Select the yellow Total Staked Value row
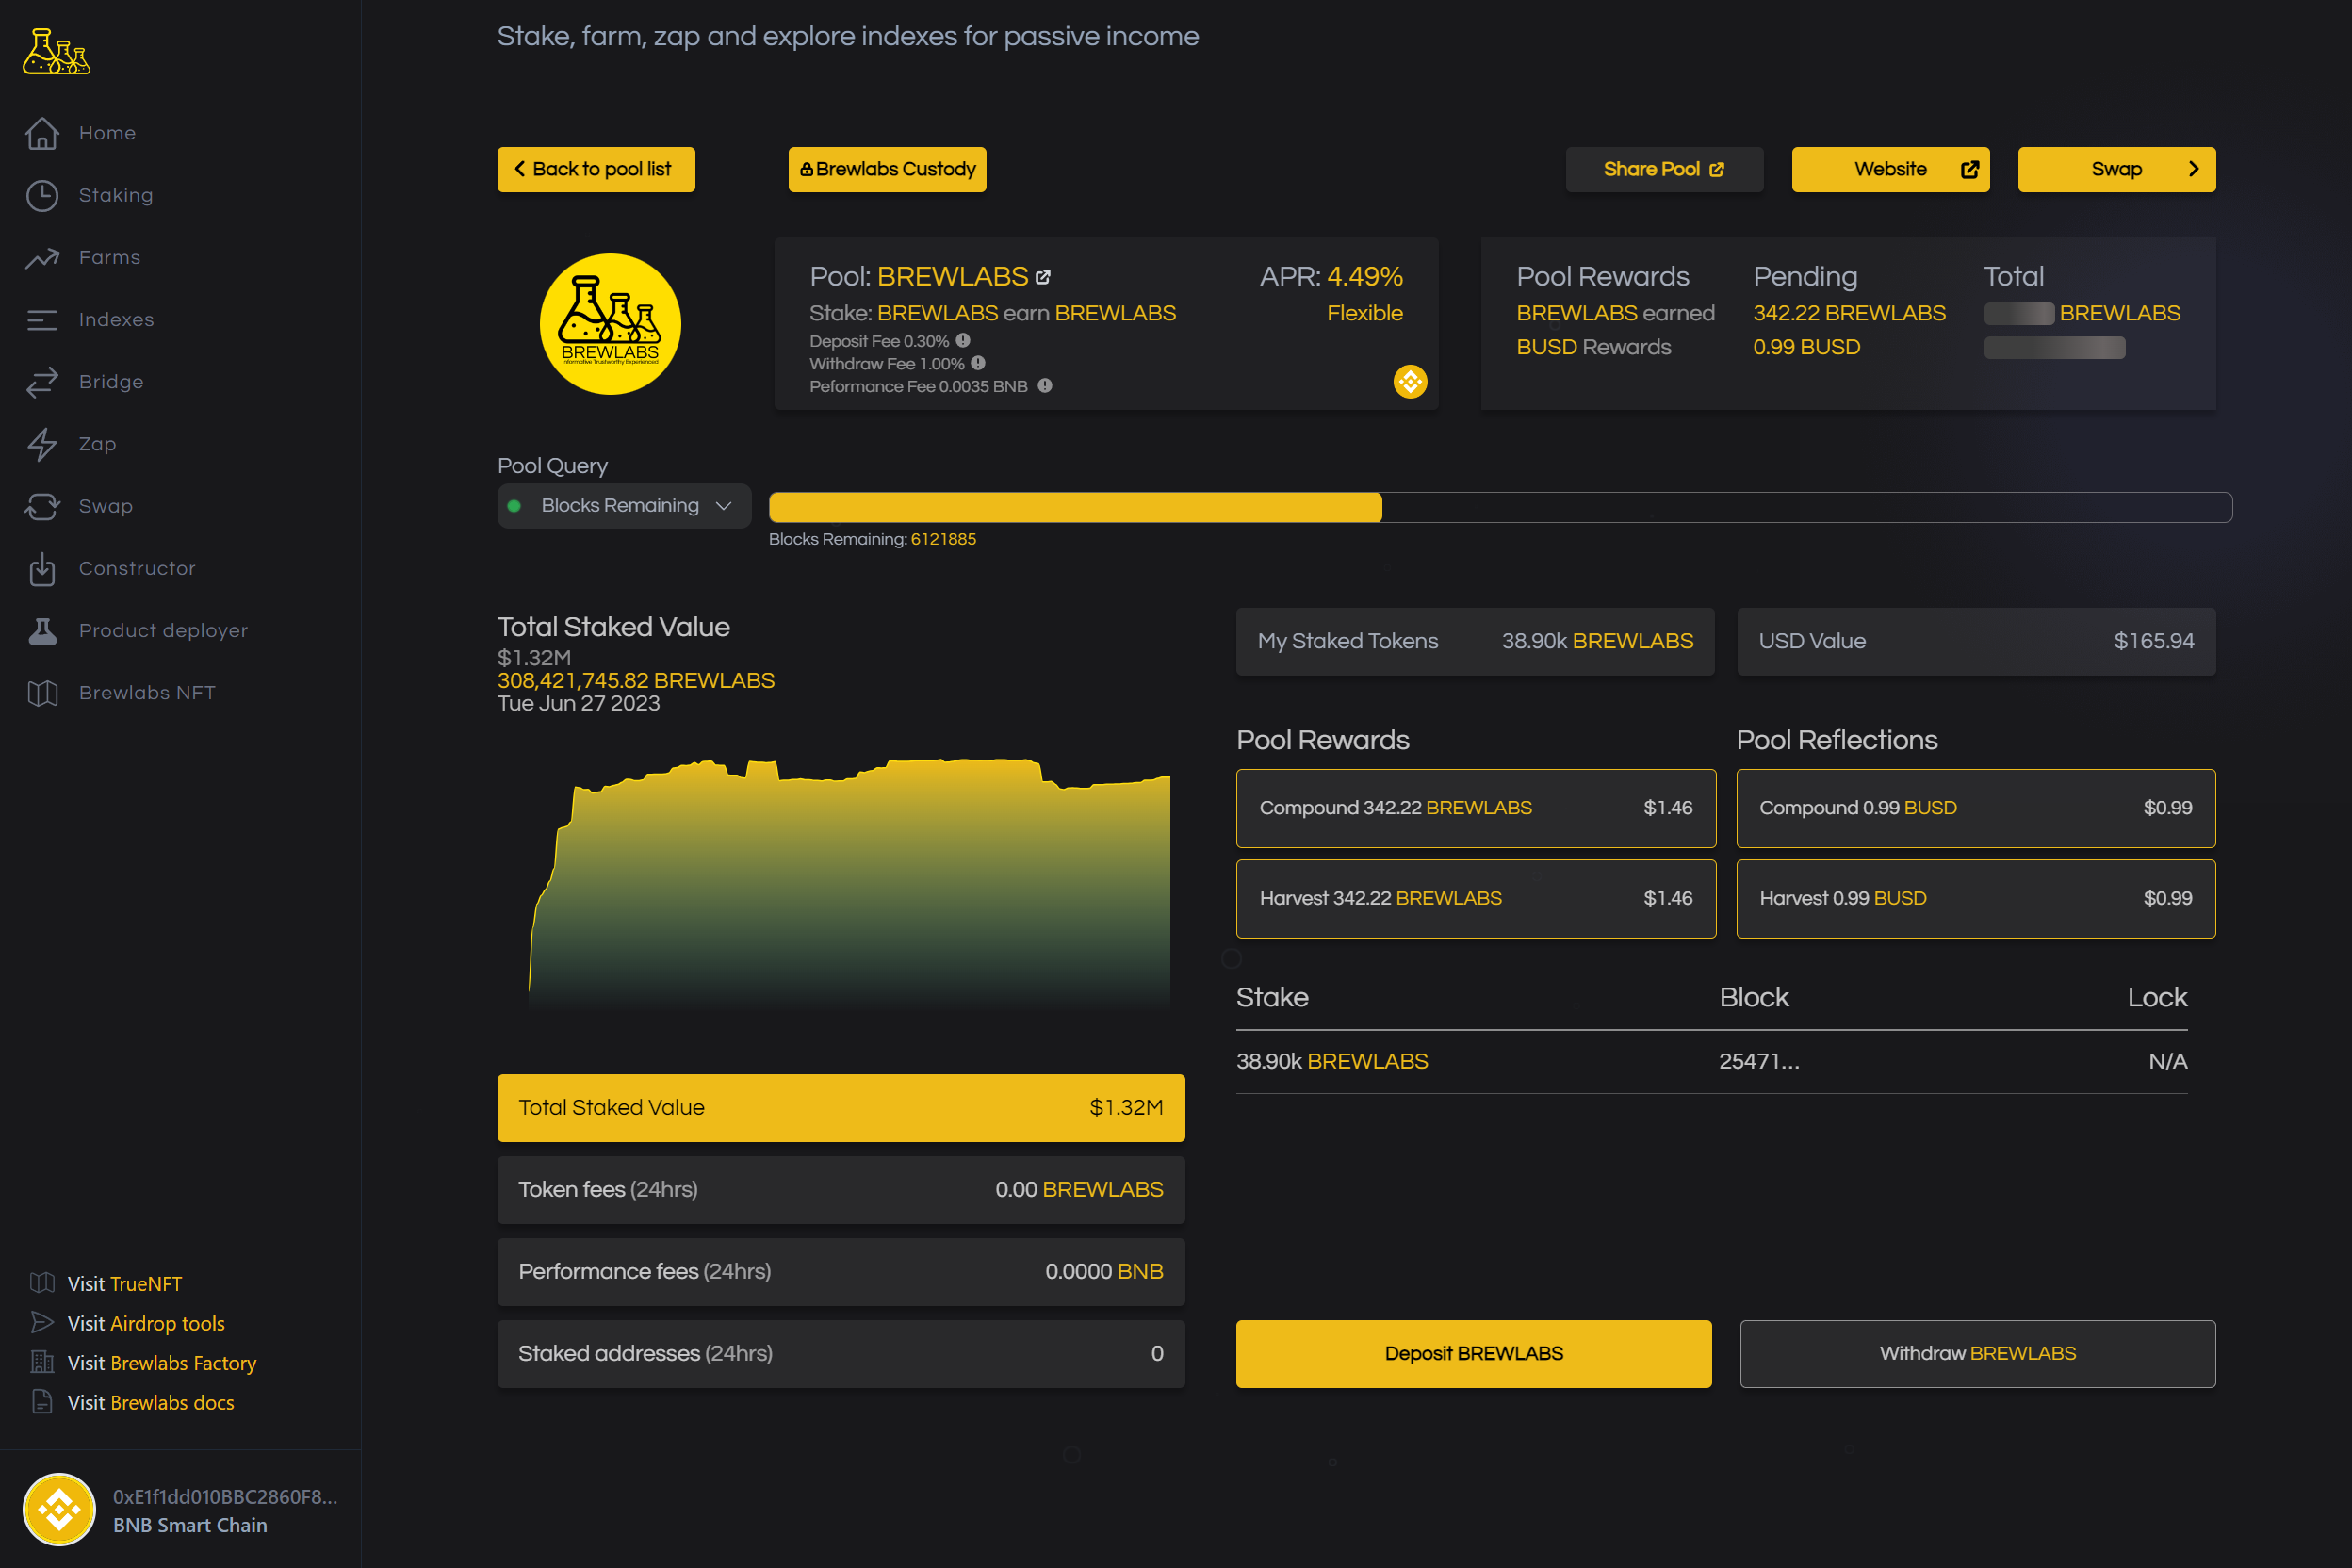The height and width of the screenshot is (1568, 2352). pos(841,1108)
